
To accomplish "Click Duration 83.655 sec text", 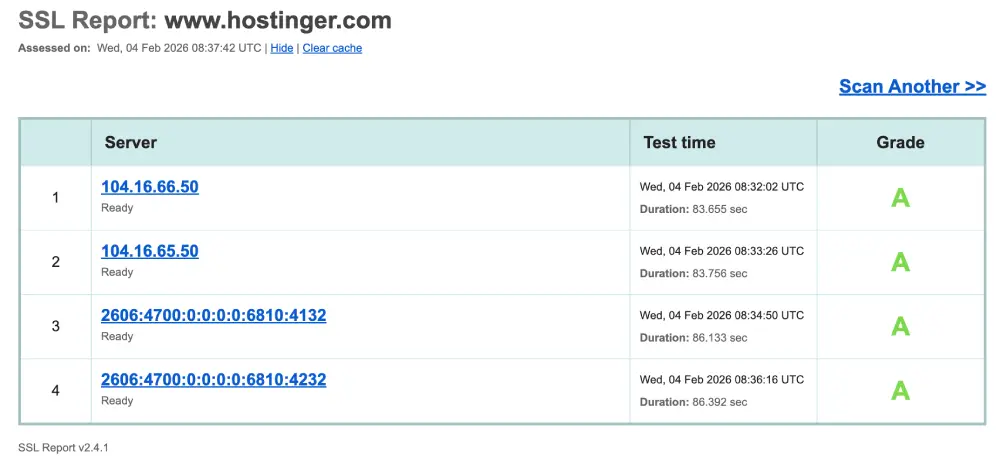I will 693,209.
